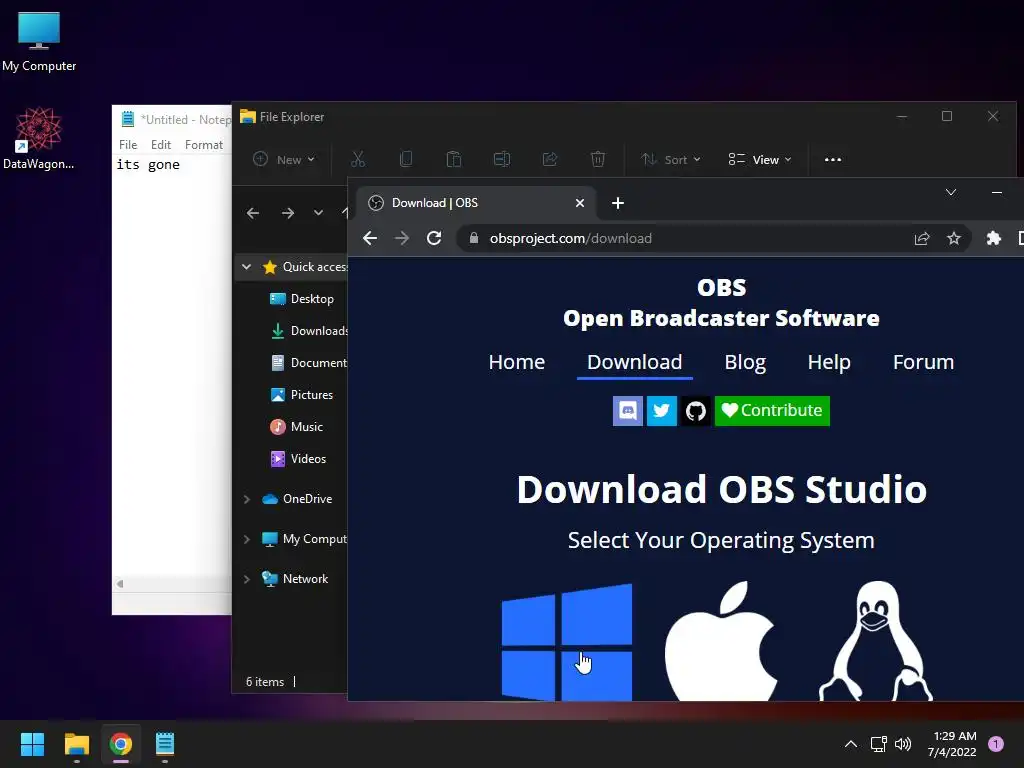Click the Notepad taskbar icon
Image resolution: width=1024 pixels, height=768 pixels.
165,744
